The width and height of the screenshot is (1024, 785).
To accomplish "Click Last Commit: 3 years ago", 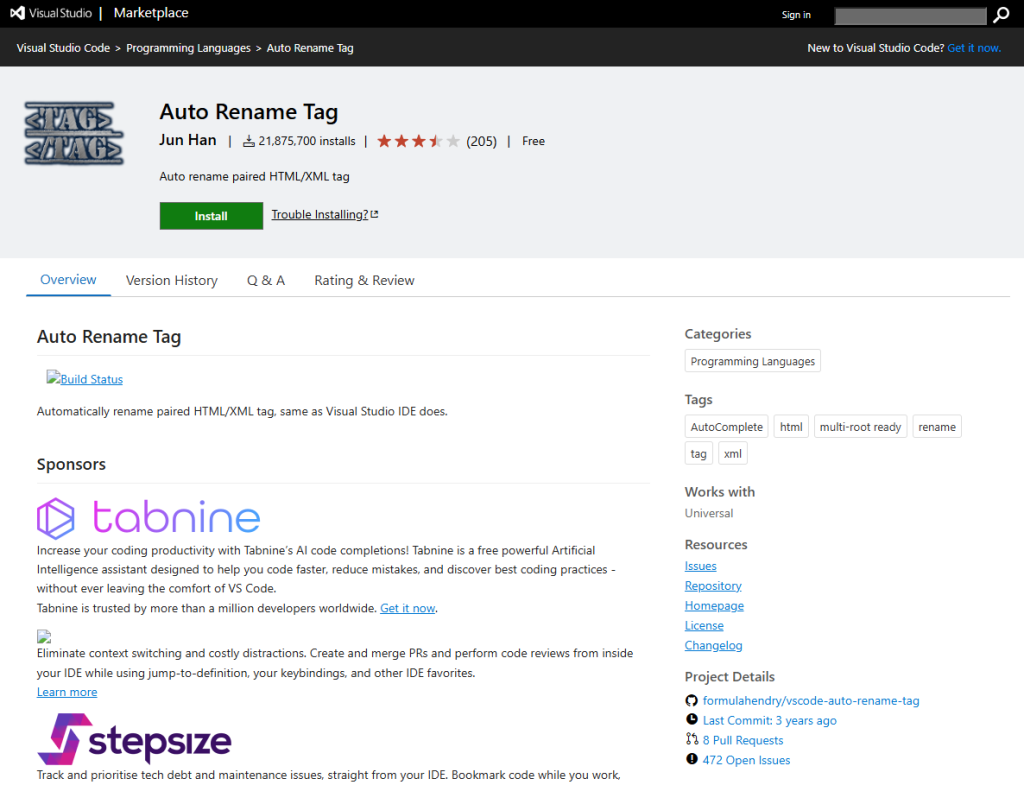I will (x=769, y=720).
